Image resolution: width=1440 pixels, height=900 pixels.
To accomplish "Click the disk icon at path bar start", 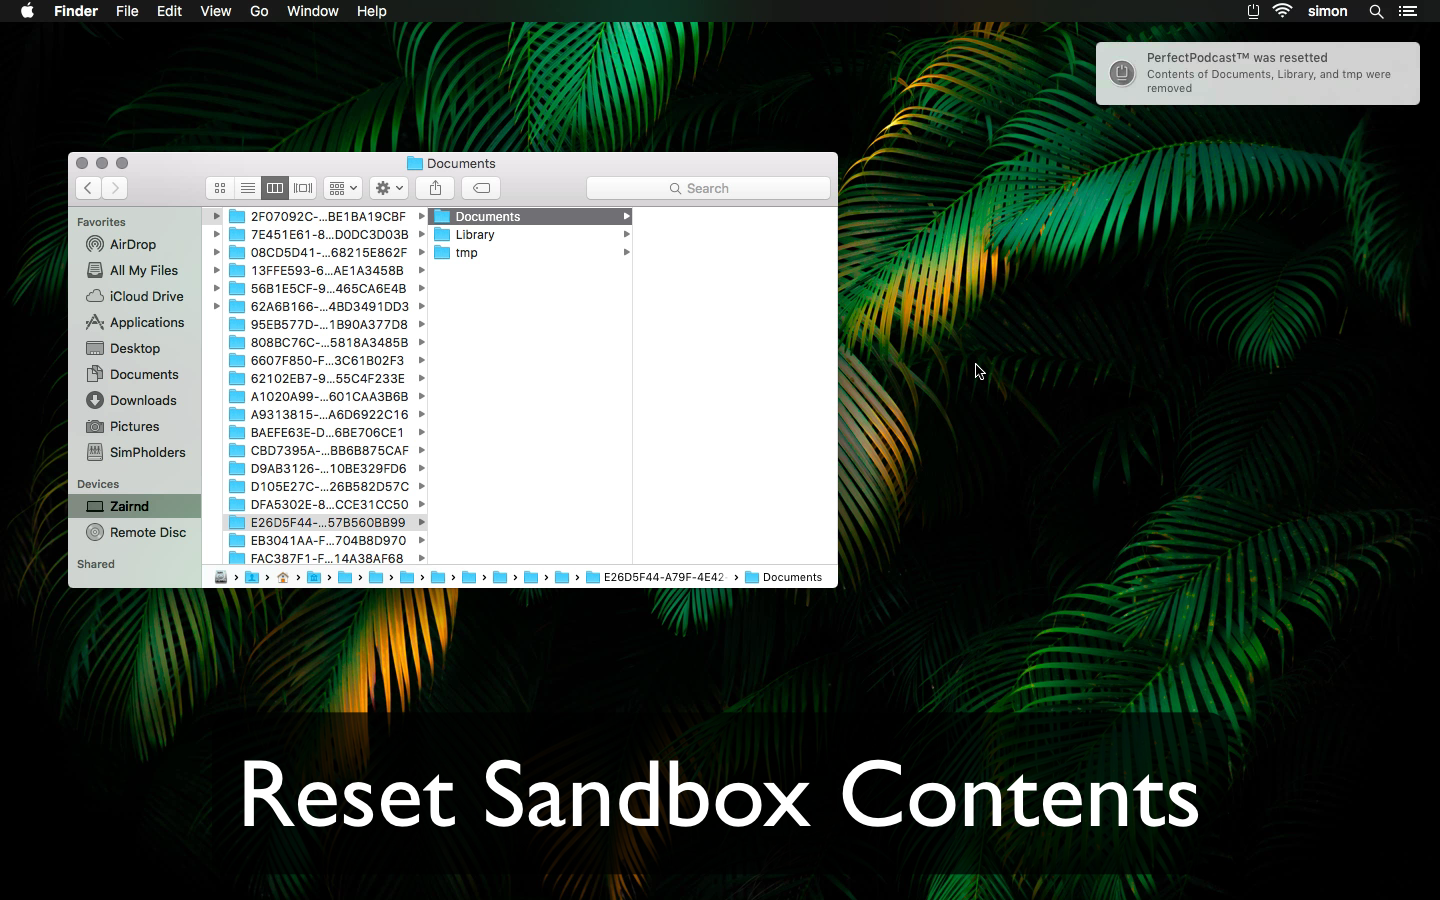I will coord(221,577).
